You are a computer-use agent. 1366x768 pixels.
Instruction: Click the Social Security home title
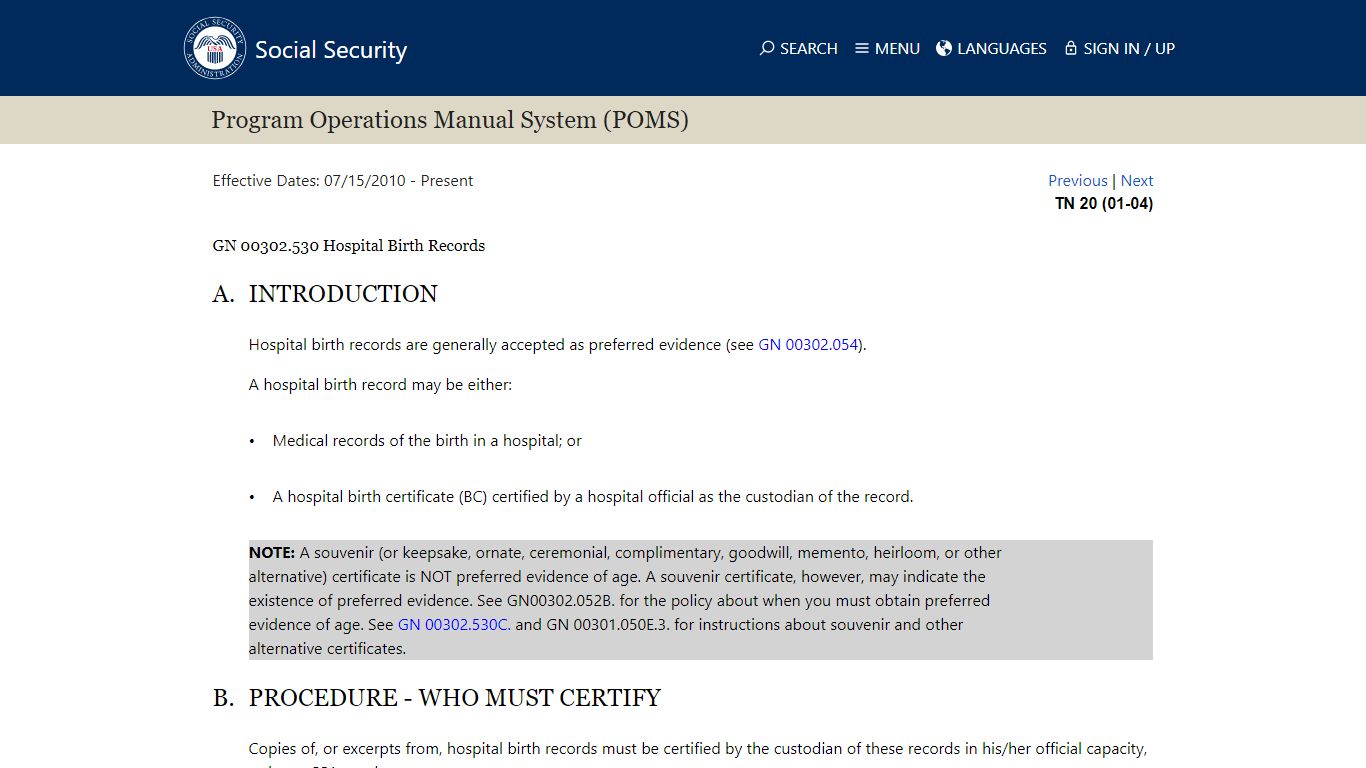(331, 50)
